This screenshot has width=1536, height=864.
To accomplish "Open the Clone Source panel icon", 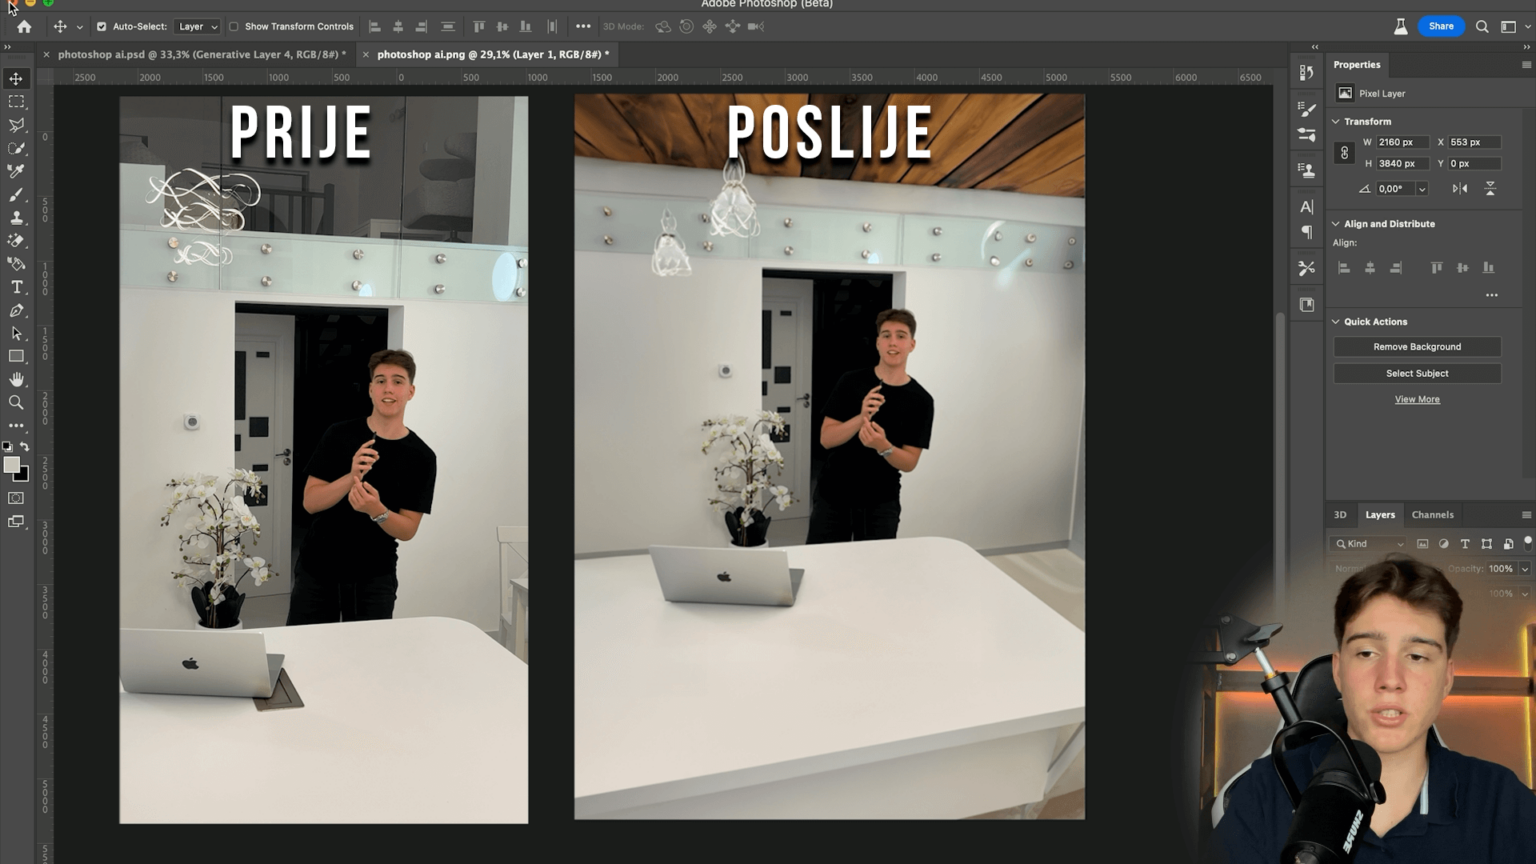I will click(1306, 170).
